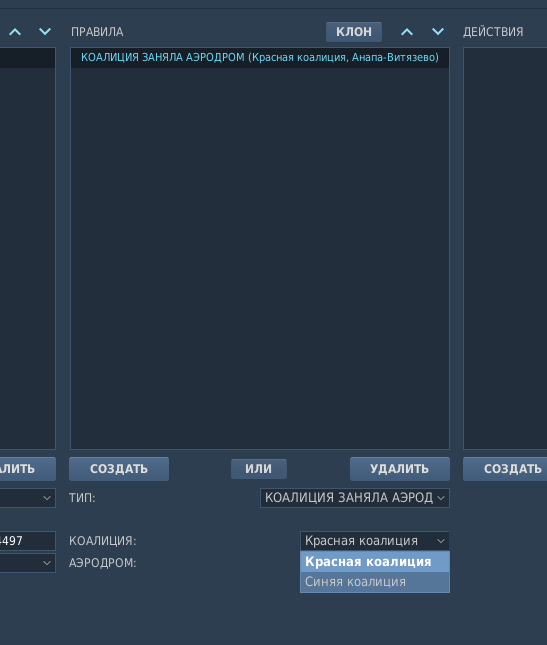Screen dimensions: 547x645
Task: Move rule down with Правила down arrow
Action: click(x=438, y=32)
